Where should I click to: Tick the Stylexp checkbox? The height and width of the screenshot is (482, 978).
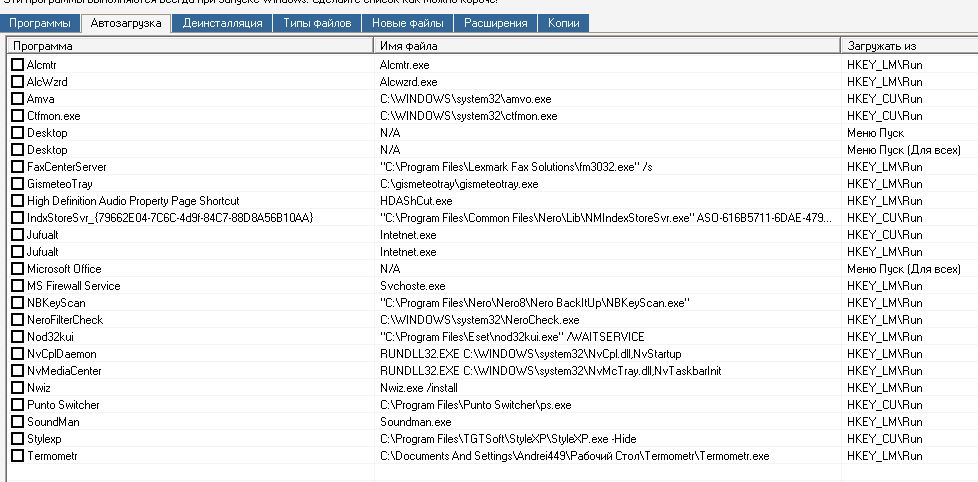(17, 439)
